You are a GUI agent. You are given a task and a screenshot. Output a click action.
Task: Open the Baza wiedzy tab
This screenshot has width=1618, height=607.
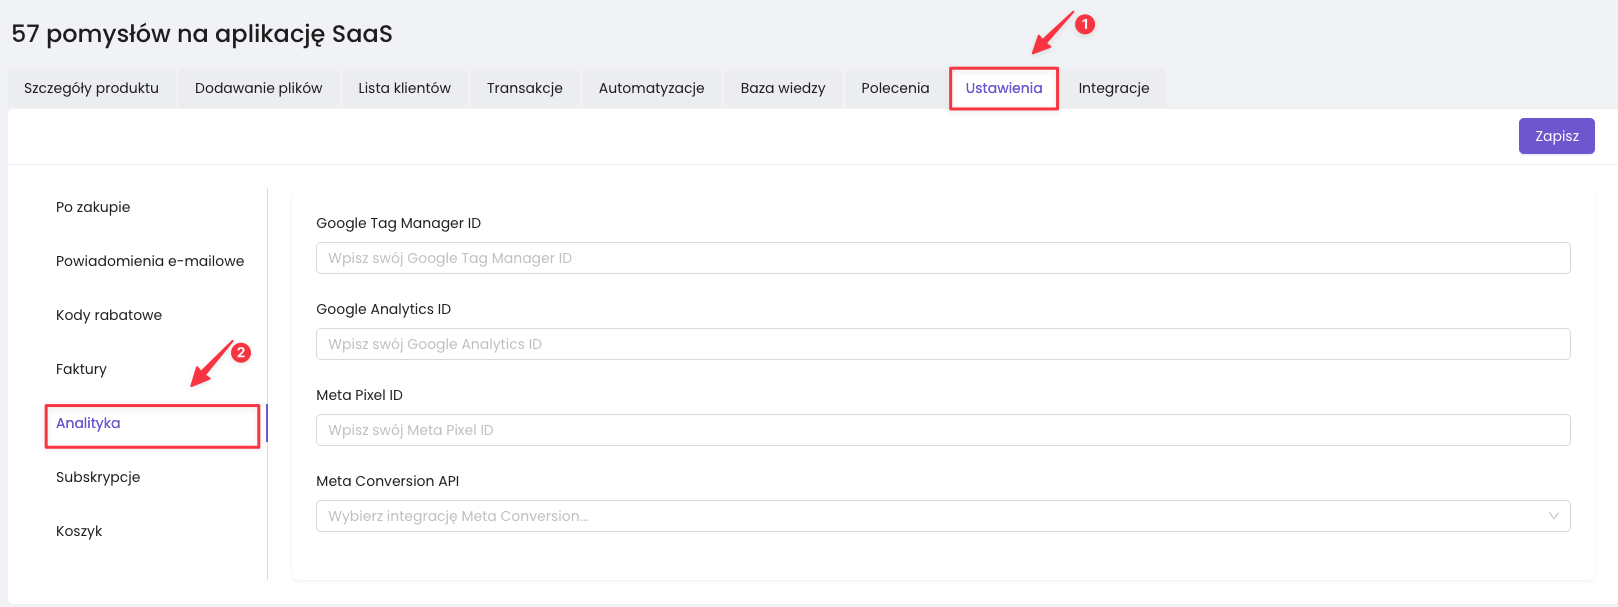[782, 88]
